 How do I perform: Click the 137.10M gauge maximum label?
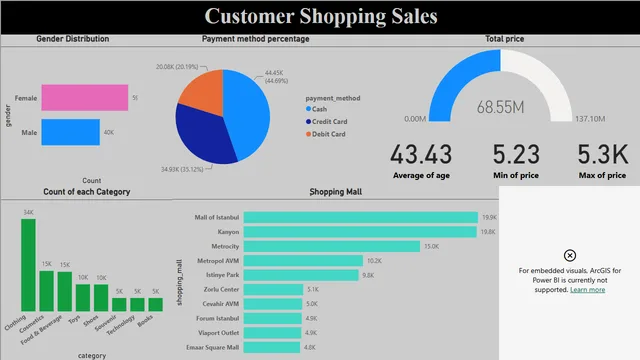tap(590, 119)
